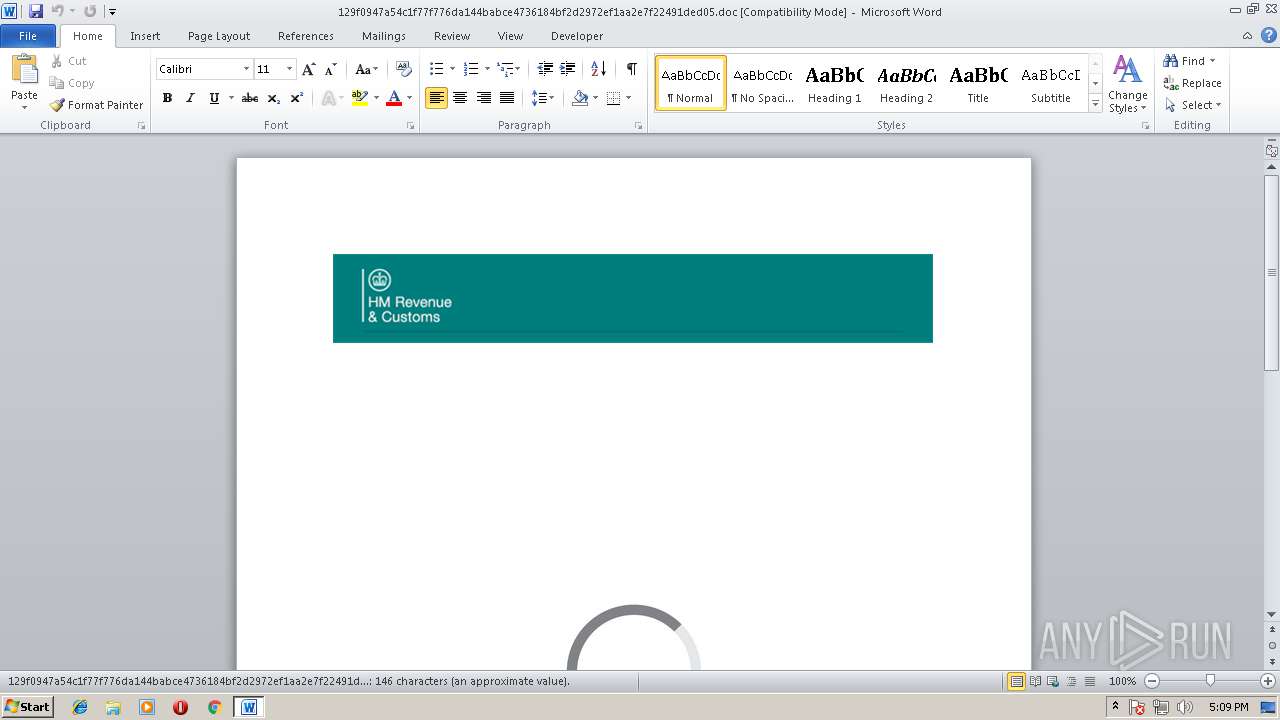Click the Find button
The height and width of the screenshot is (720, 1280).
tap(1189, 61)
